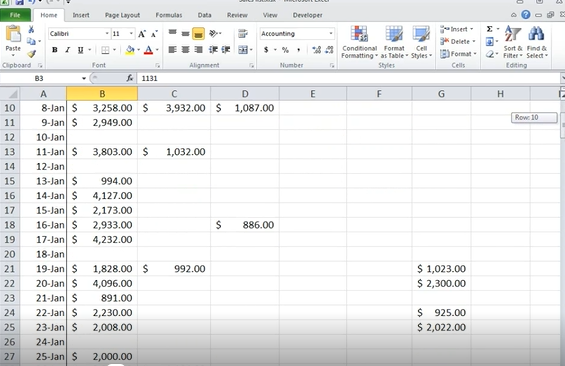Image resolution: width=565 pixels, height=366 pixels.
Task: Switch to the Formulas tab
Action: click(169, 15)
